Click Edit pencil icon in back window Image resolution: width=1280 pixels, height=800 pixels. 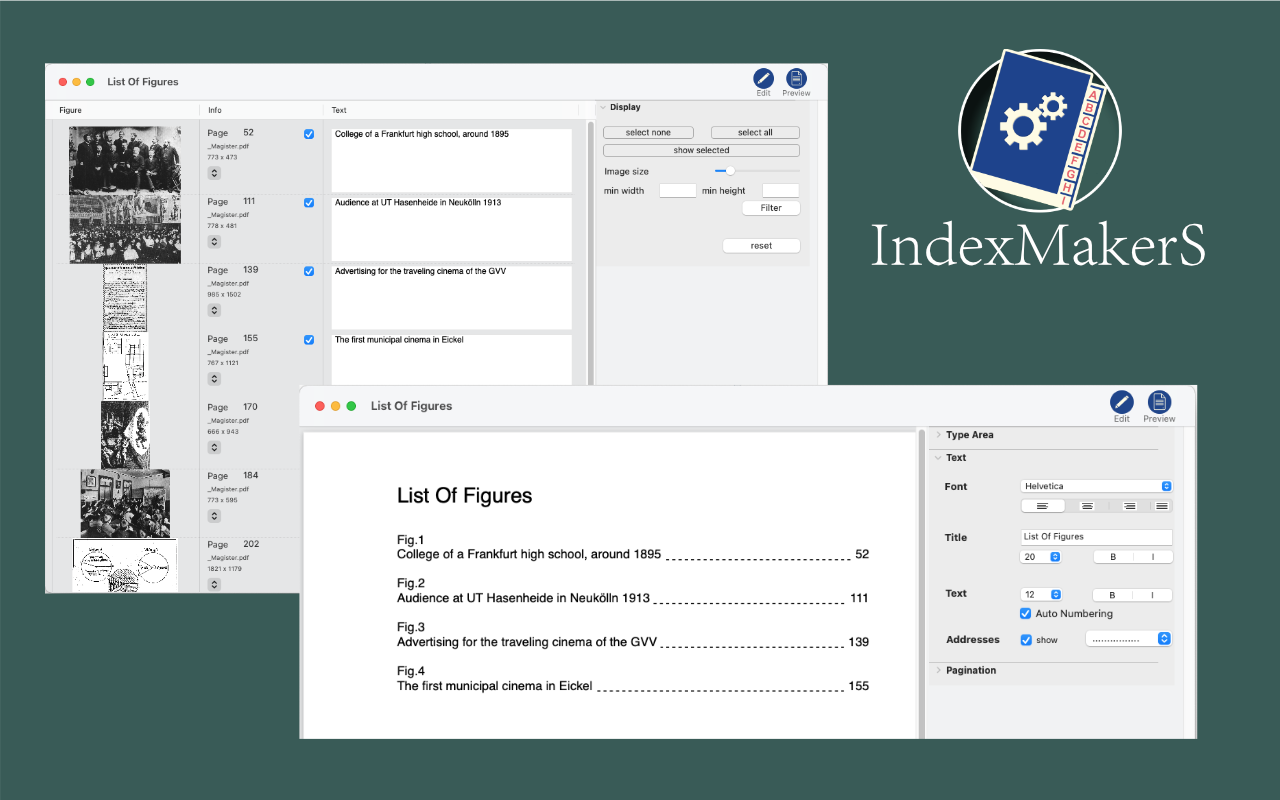tap(763, 78)
